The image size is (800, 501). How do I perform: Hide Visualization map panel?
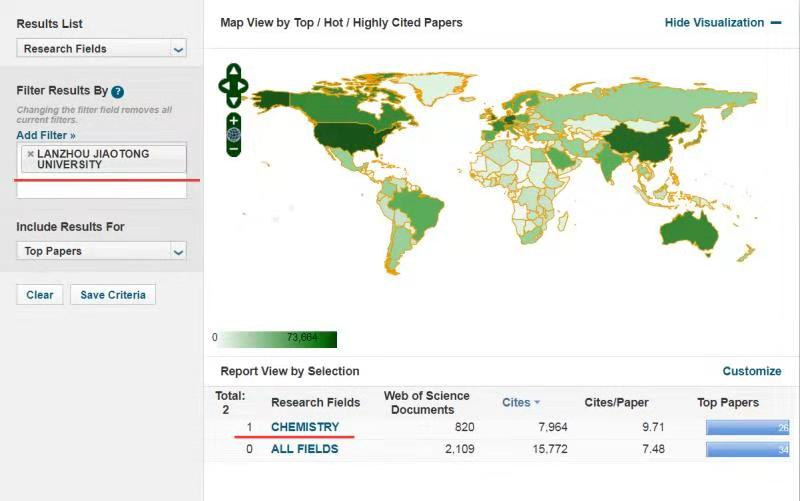tap(723, 22)
